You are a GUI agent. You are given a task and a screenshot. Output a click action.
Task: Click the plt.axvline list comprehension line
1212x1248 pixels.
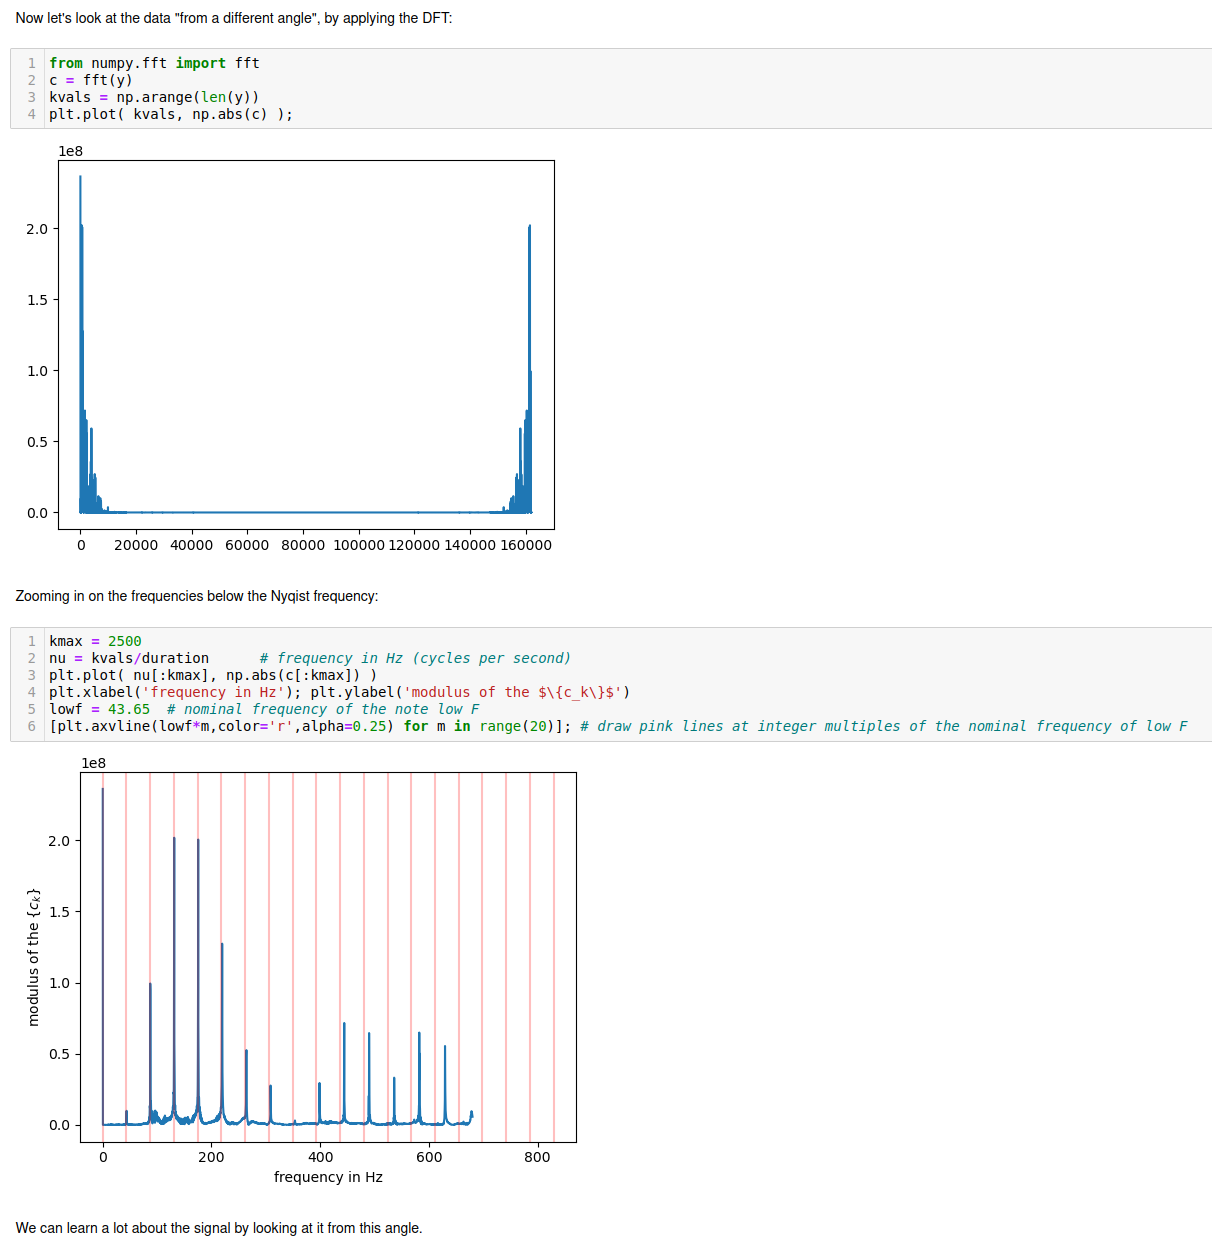pos(310,726)
